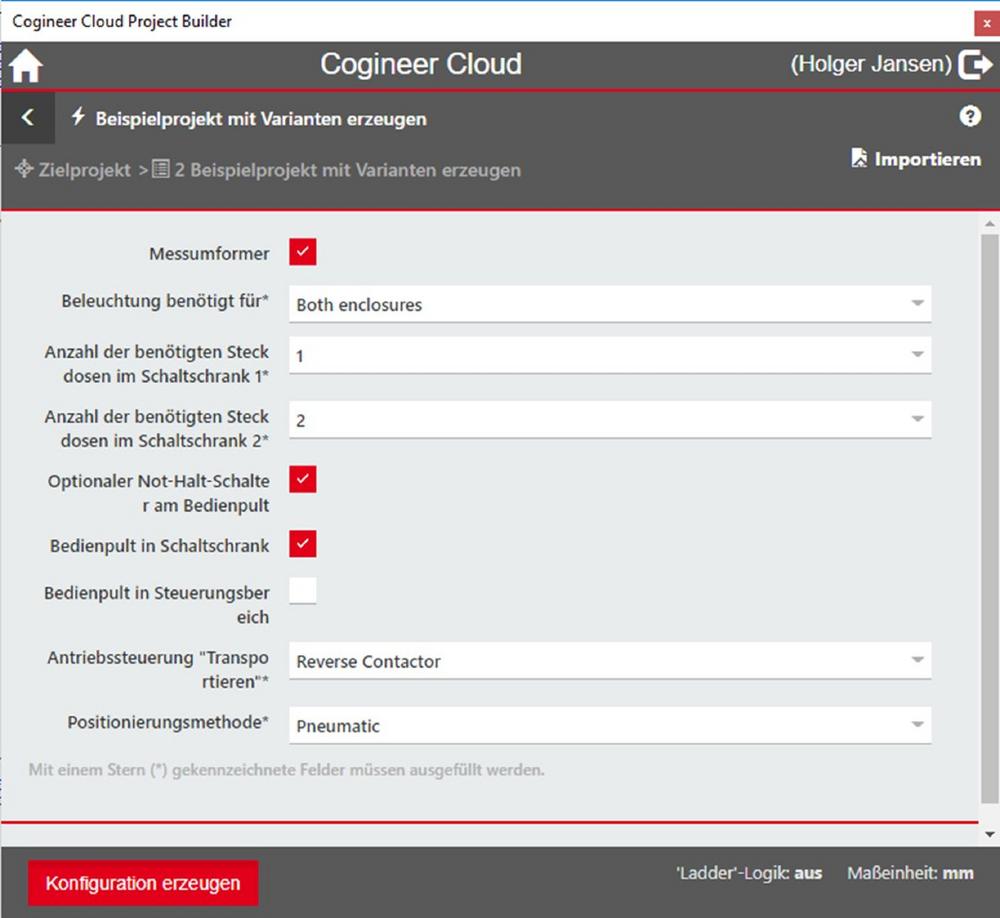Toggle Optionaler Not-Halt-Schalter am Bedienpult checkbox

303,479
